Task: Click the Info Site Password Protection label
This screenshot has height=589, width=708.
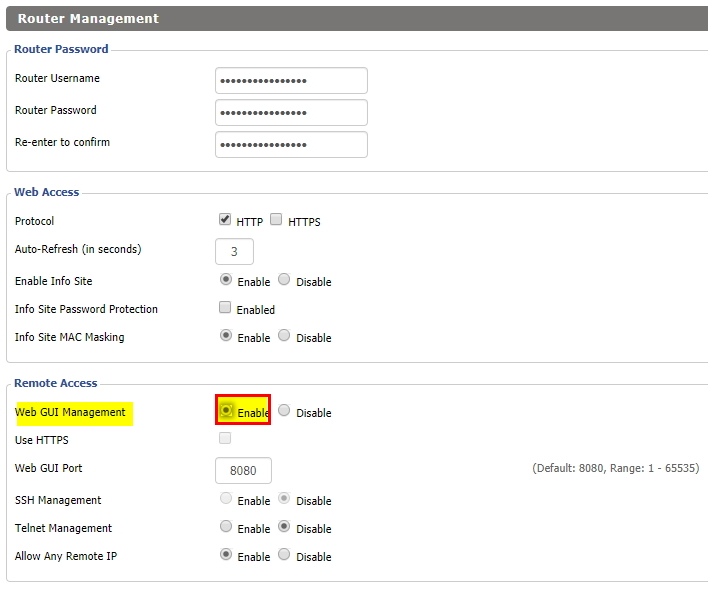Action: (x=86, y=309)
